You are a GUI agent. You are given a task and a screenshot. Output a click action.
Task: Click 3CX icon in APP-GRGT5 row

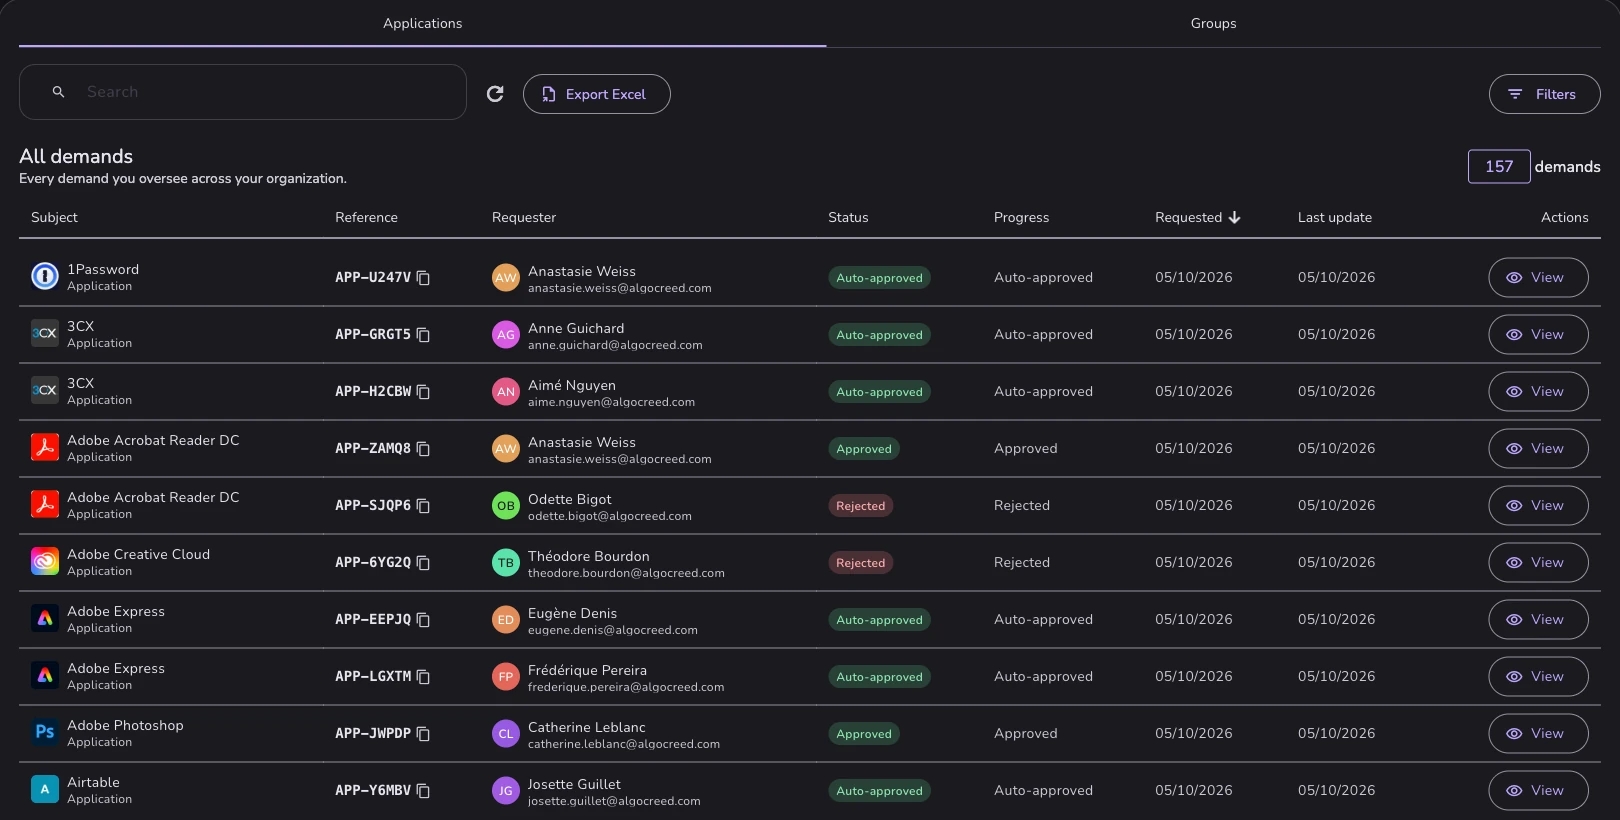[45, 333]
